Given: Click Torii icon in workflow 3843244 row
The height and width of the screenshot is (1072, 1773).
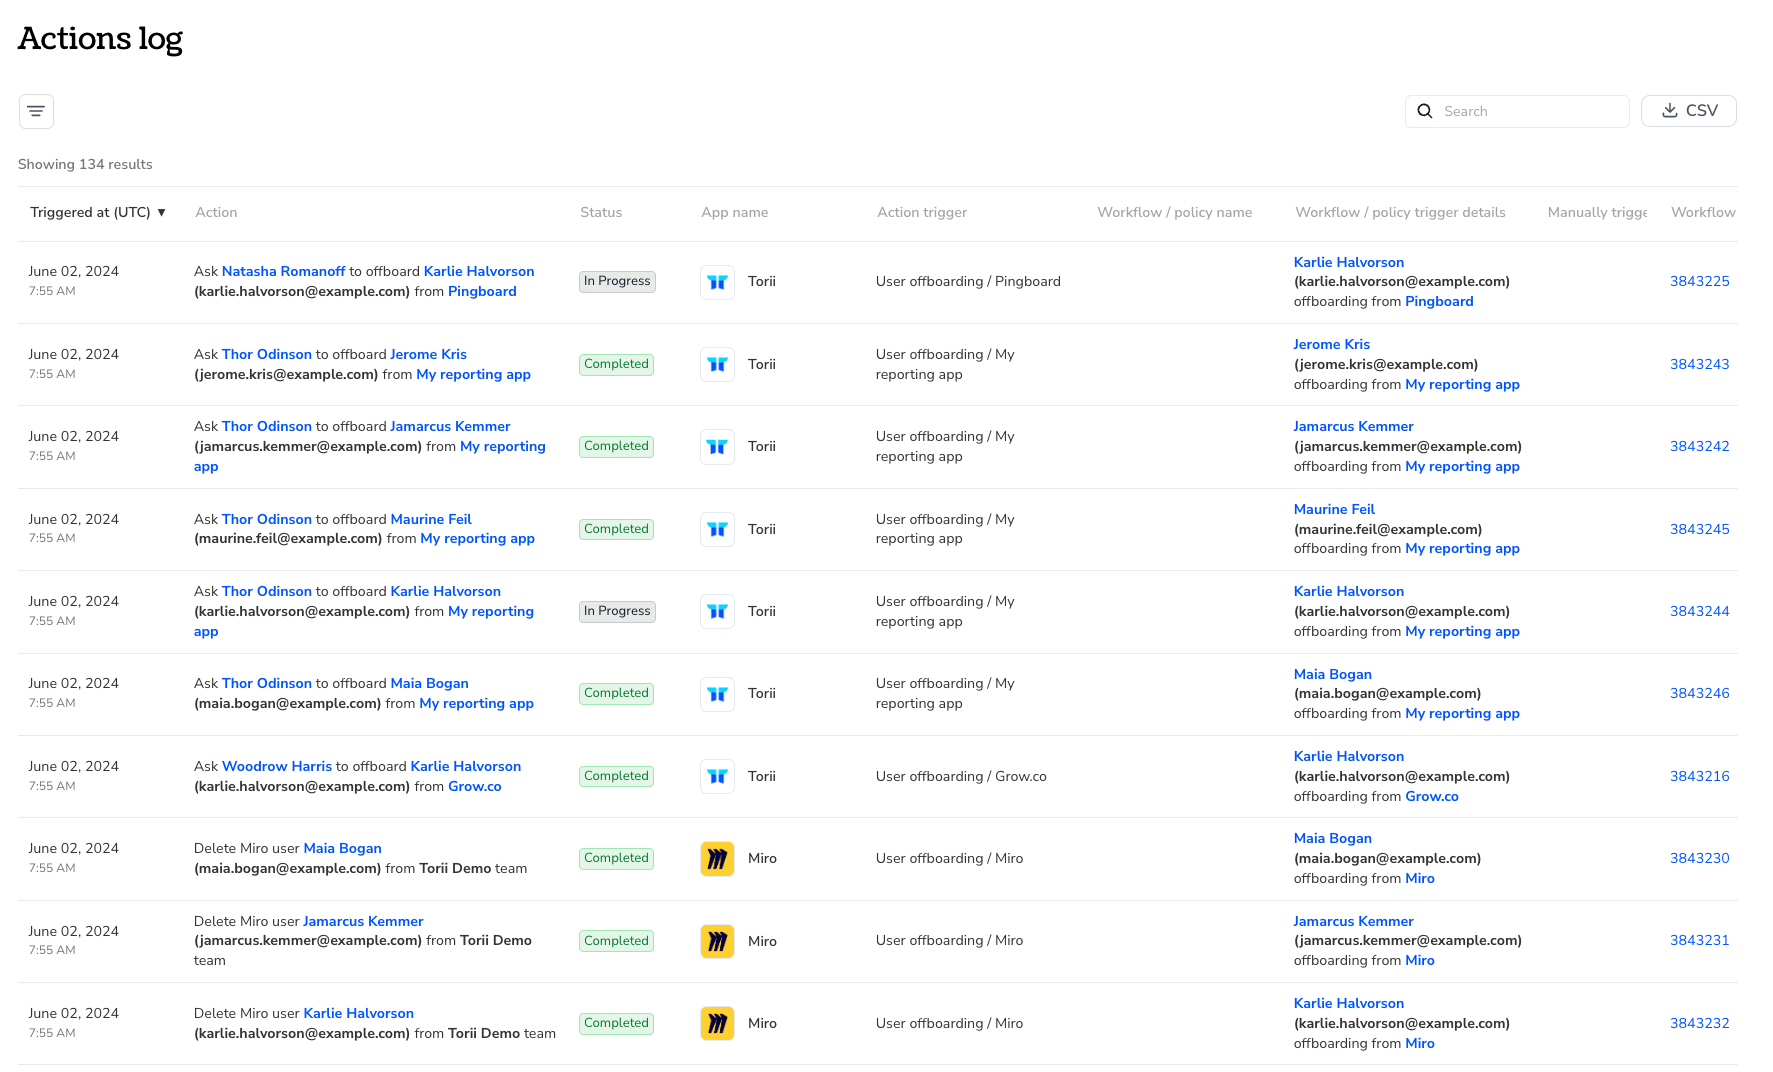Looking at the screenshot, I should 717,611.
